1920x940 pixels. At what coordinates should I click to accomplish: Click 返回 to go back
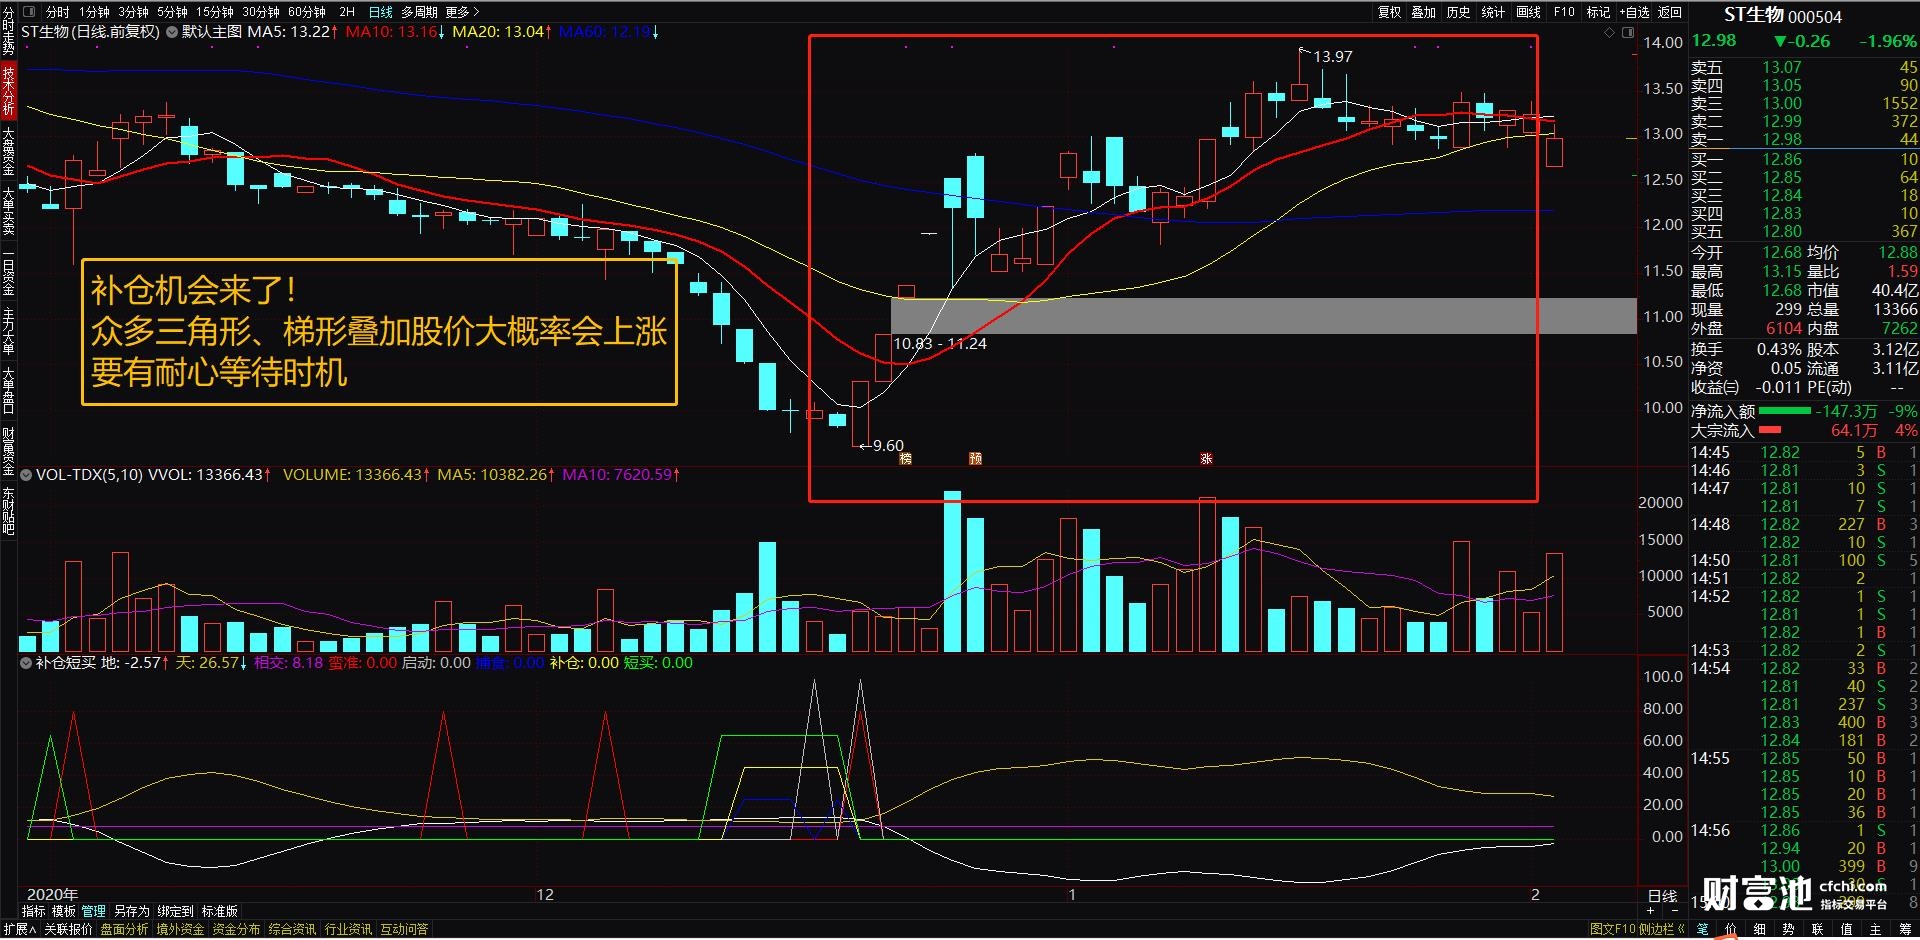[x=1669, y=12]
